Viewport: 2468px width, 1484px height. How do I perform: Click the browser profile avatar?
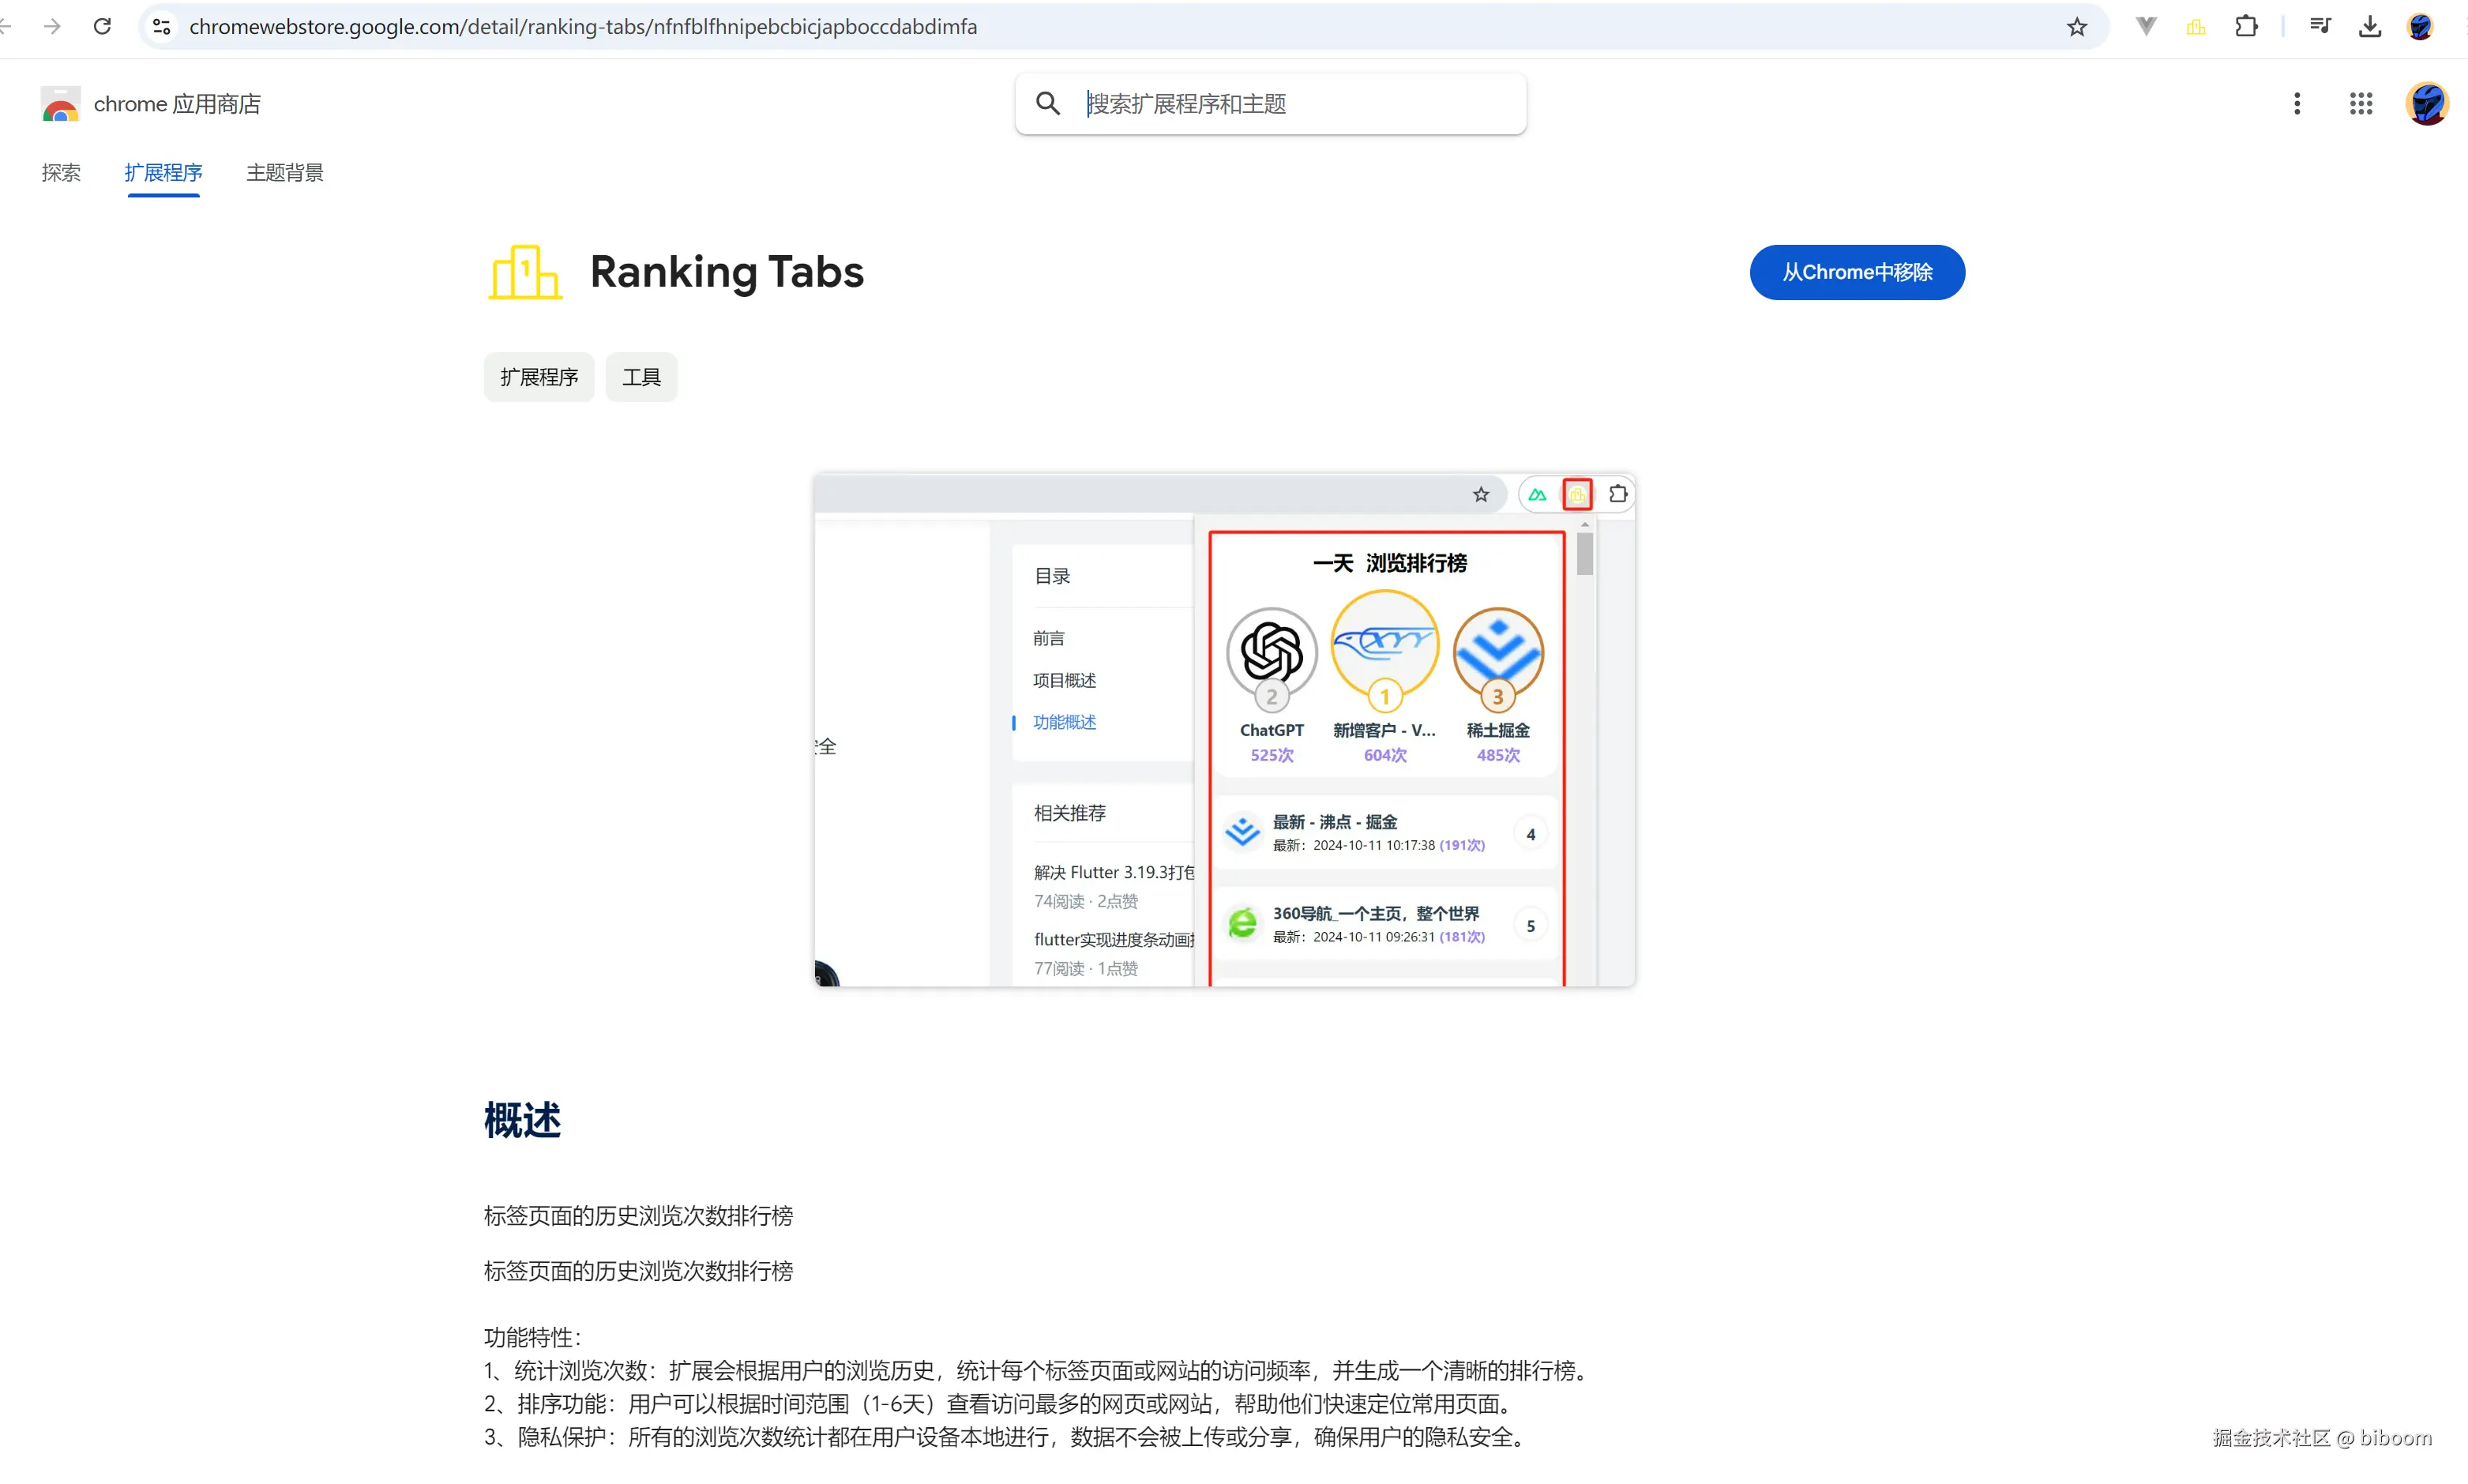point(2421,26)
